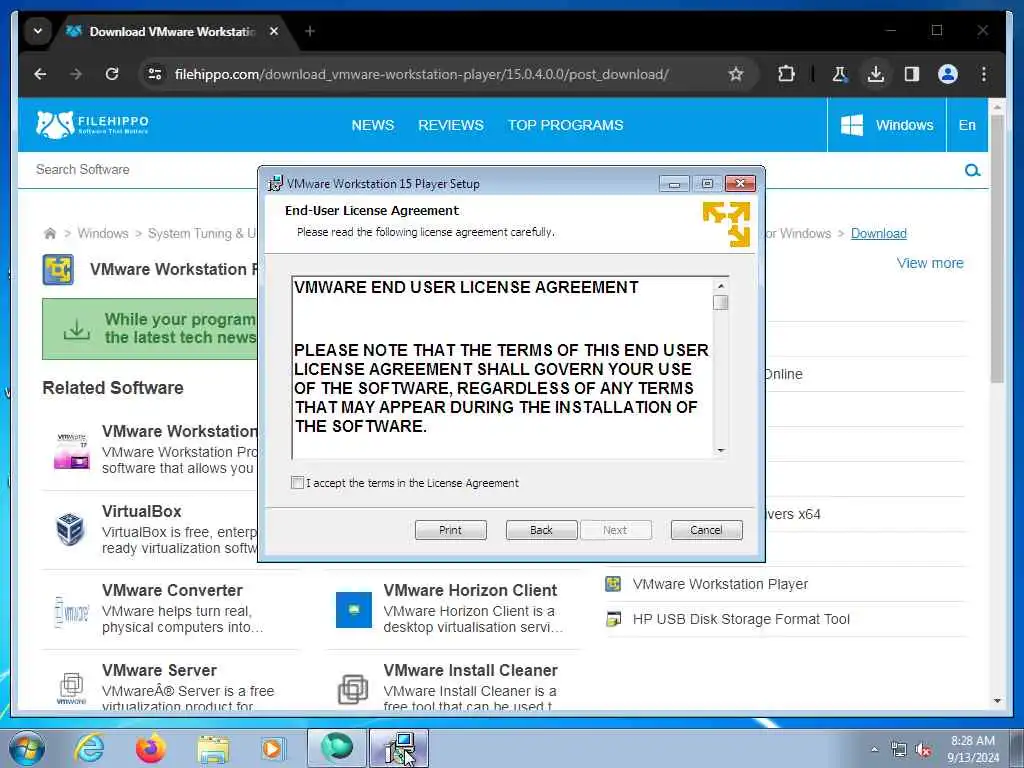
Task: Open HP USB Disk Storage Format Tool link
Action: tap(741, 619)
